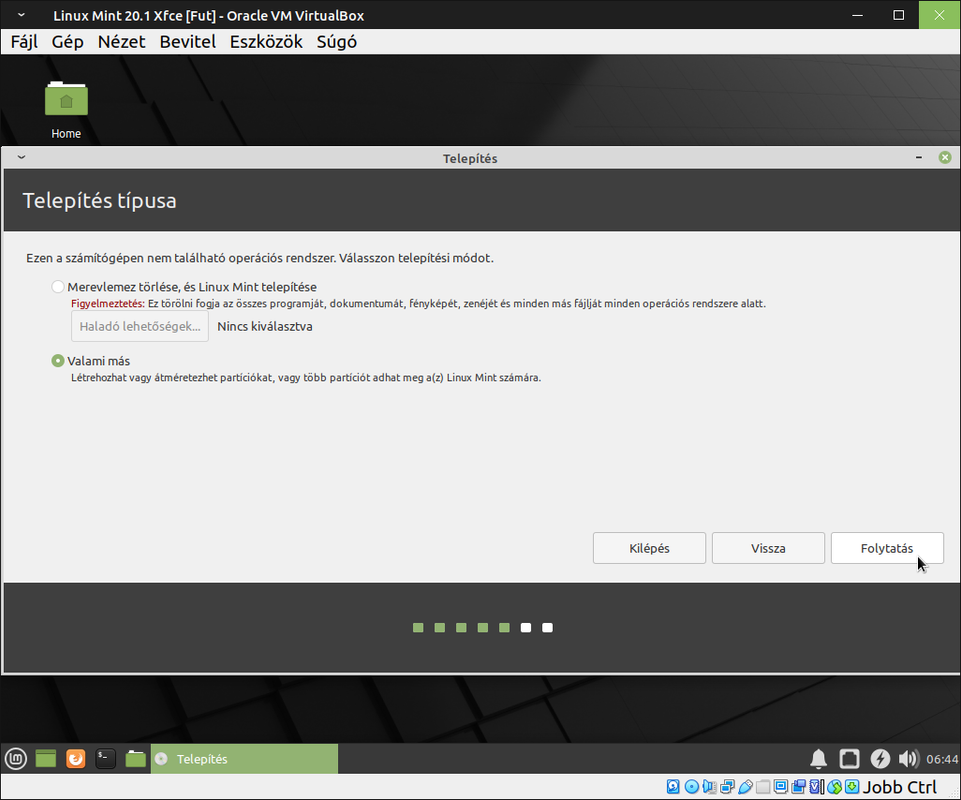Select the 'Valami más' radio option
This screenshot has width=961, height=800.
(58, 360)
